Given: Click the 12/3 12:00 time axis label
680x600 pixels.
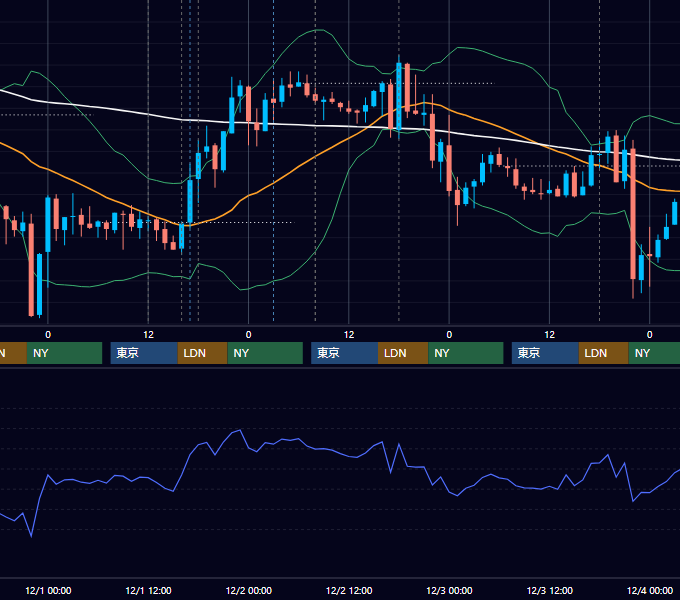Looking at the screenshot, I should click(549, 590).
